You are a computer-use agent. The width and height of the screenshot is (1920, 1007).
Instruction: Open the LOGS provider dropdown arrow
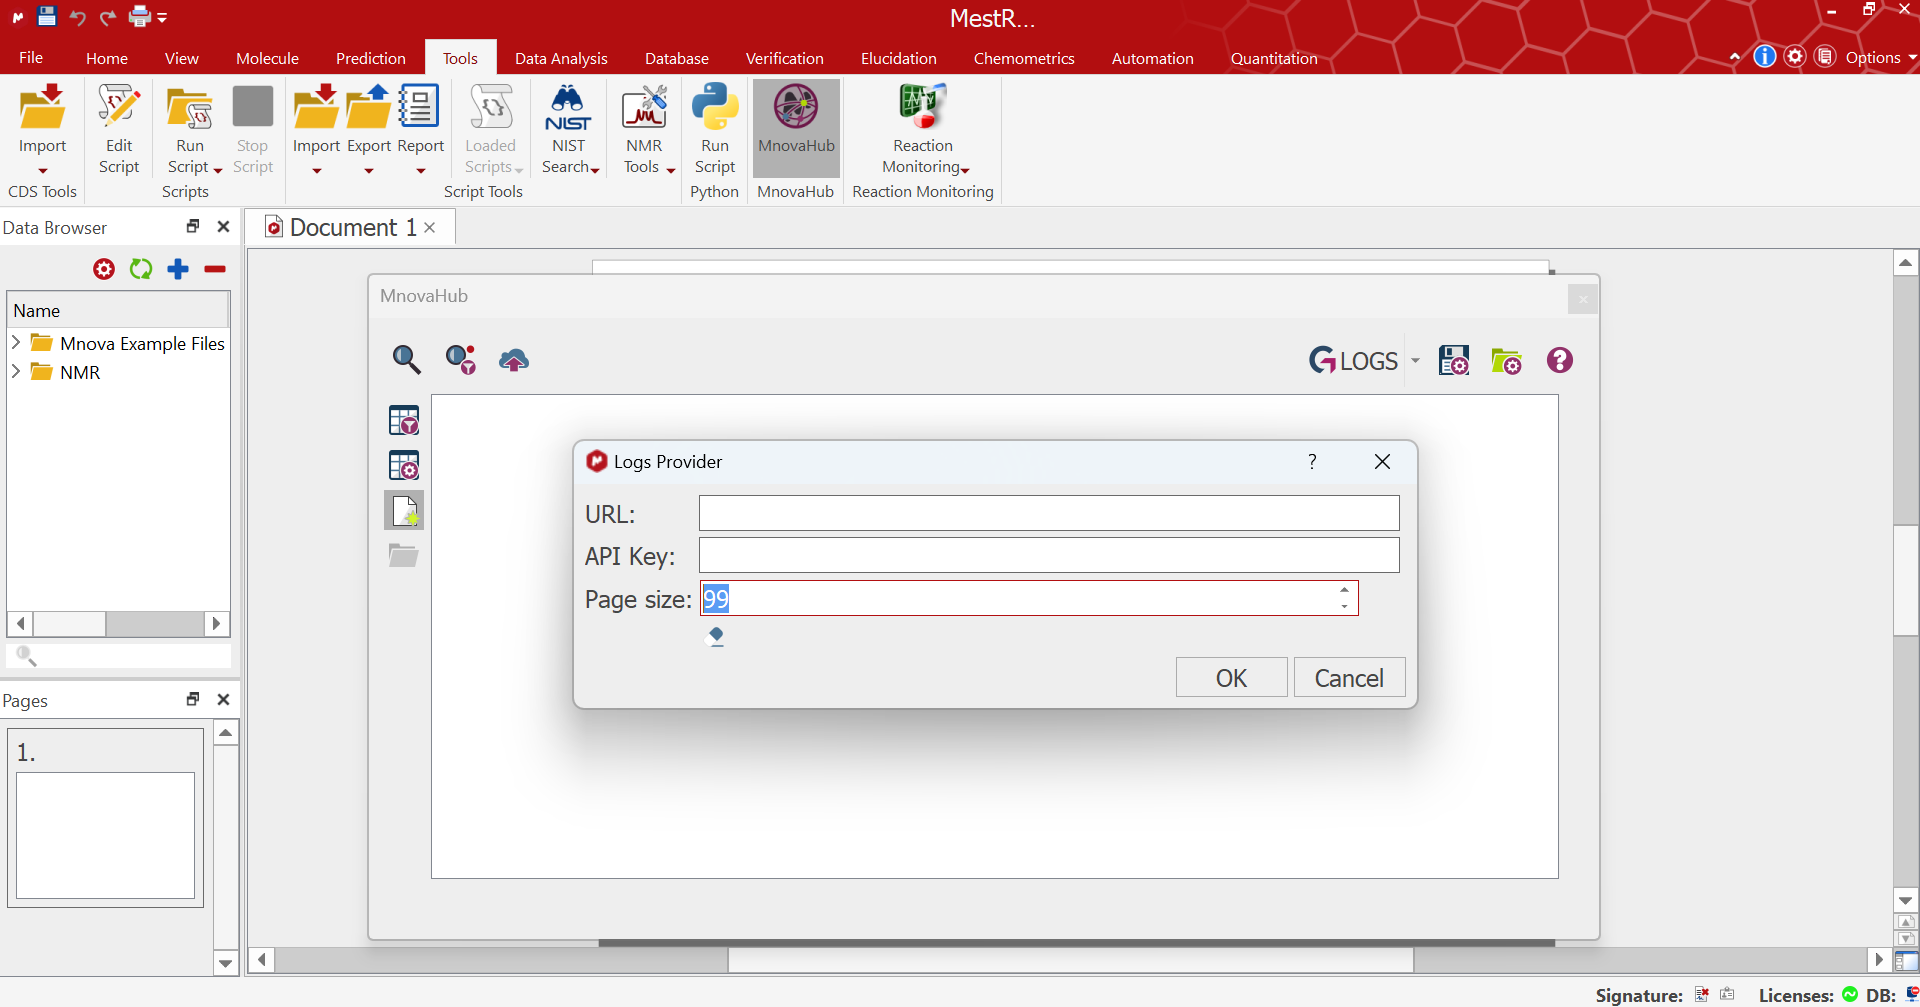click(1415, 361)
